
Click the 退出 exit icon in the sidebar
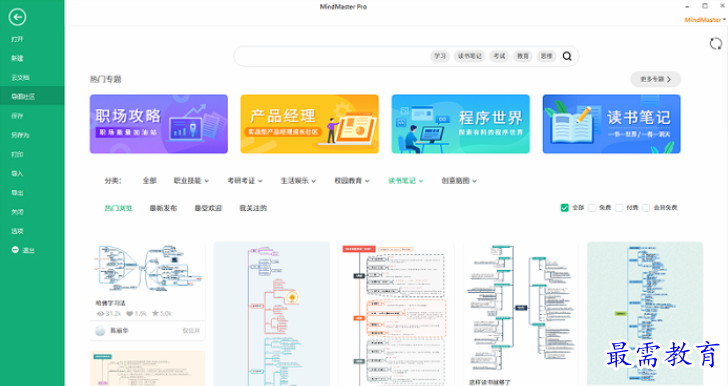(x=15, y=250)
